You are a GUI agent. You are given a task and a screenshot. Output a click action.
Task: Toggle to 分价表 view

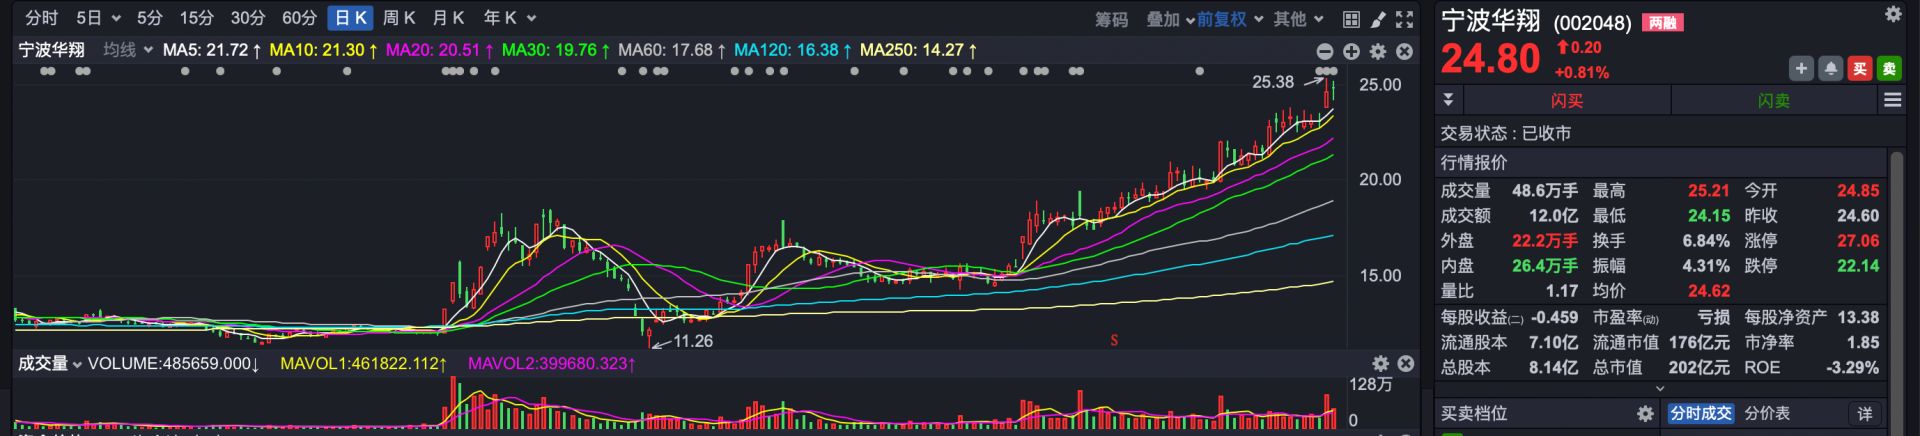(1767, 413)
